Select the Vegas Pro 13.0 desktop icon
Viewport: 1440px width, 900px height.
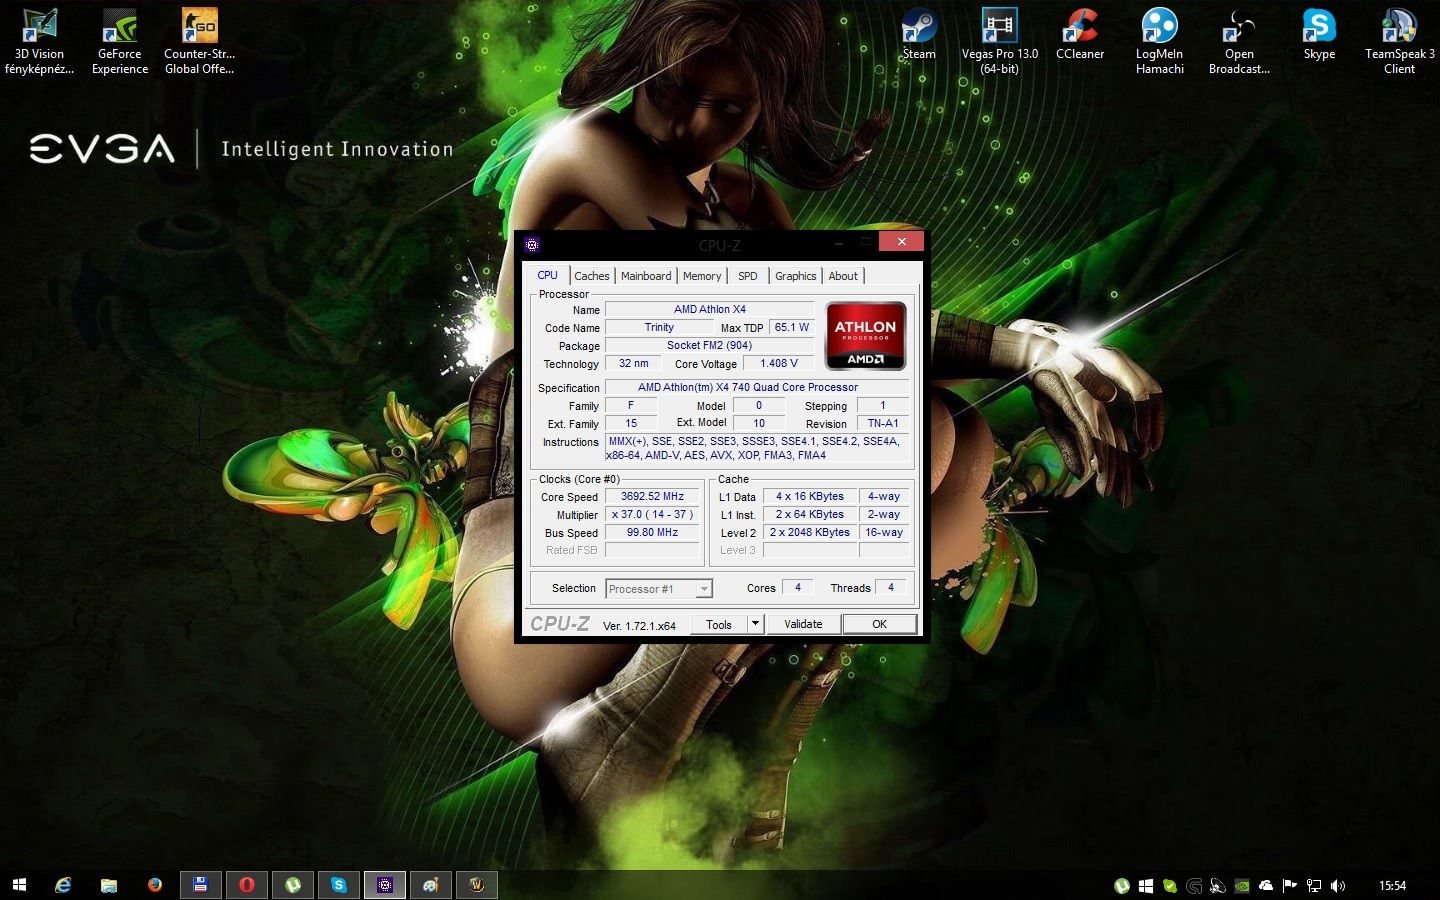pos(999,41)
